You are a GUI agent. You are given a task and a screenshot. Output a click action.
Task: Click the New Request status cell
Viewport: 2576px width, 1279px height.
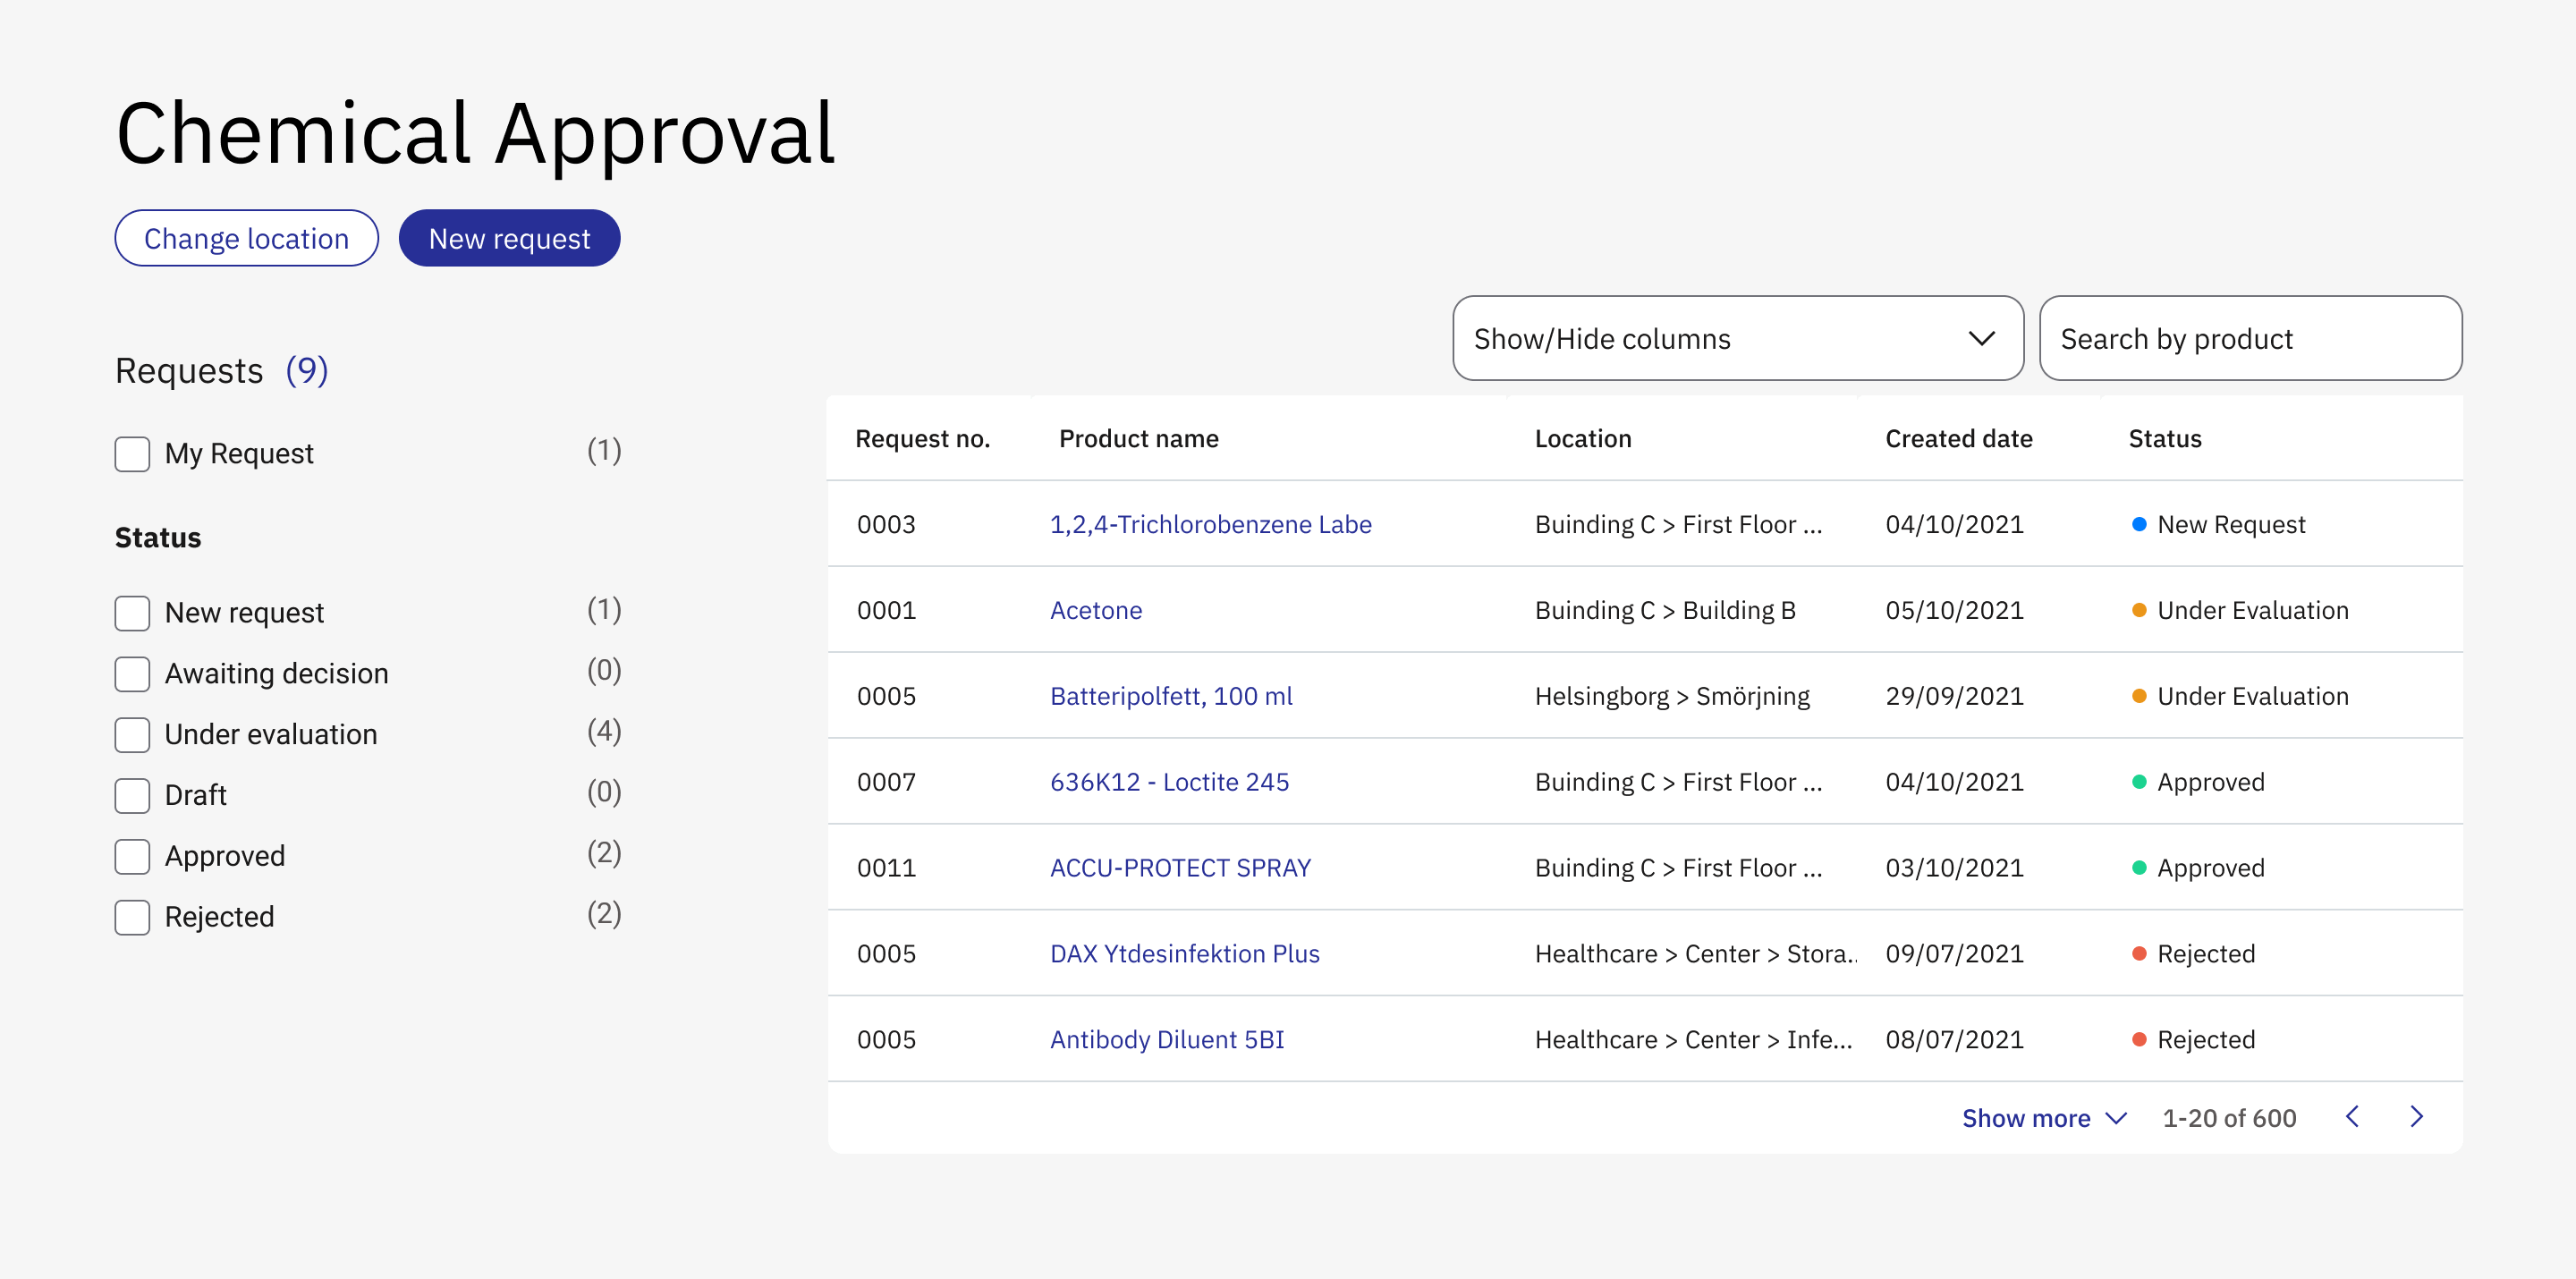coord(2218,525)
